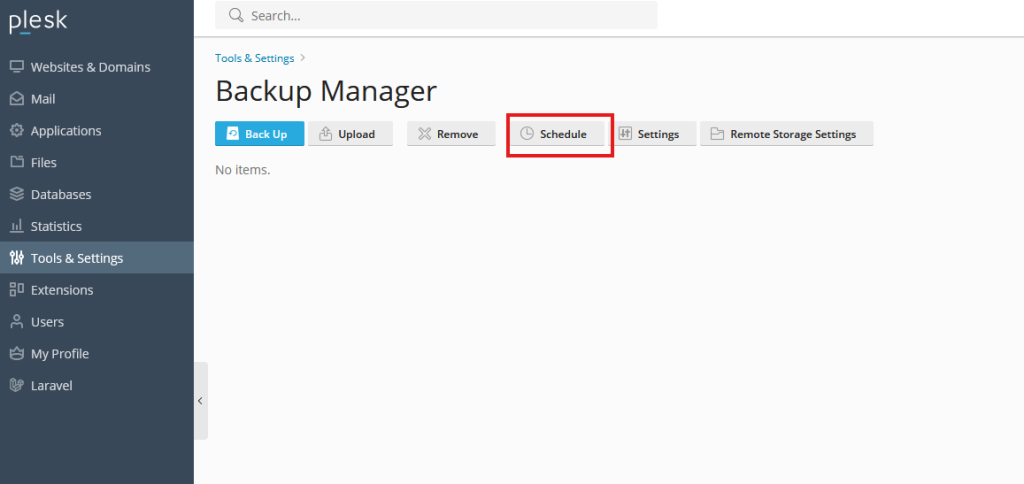The height and width of the screenshot is (484, 1024).
Task: Click the Databases stack icon
Action: coord(16,194)
